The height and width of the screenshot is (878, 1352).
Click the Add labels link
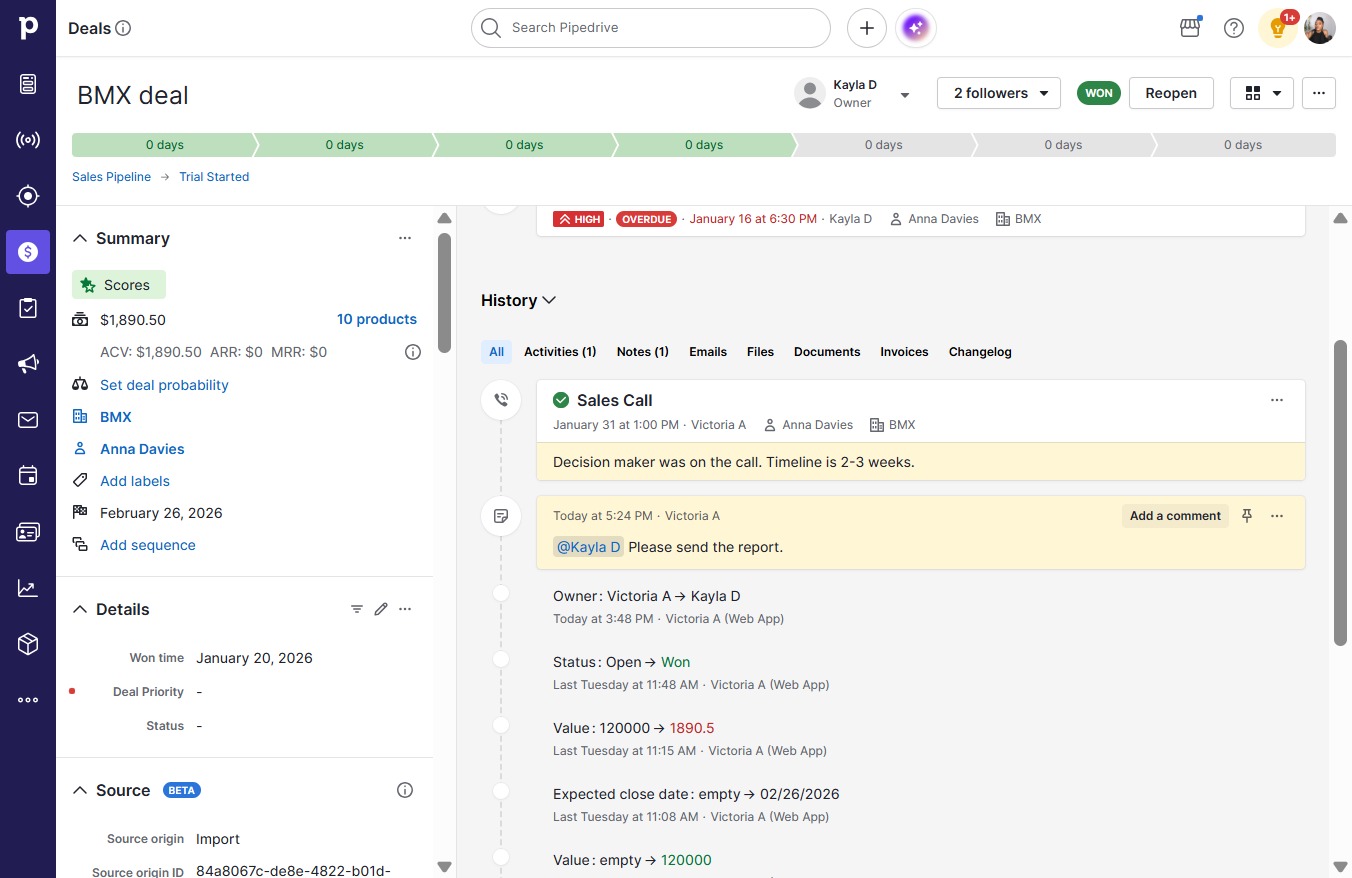pyautogui.click(x=135, y=481)
